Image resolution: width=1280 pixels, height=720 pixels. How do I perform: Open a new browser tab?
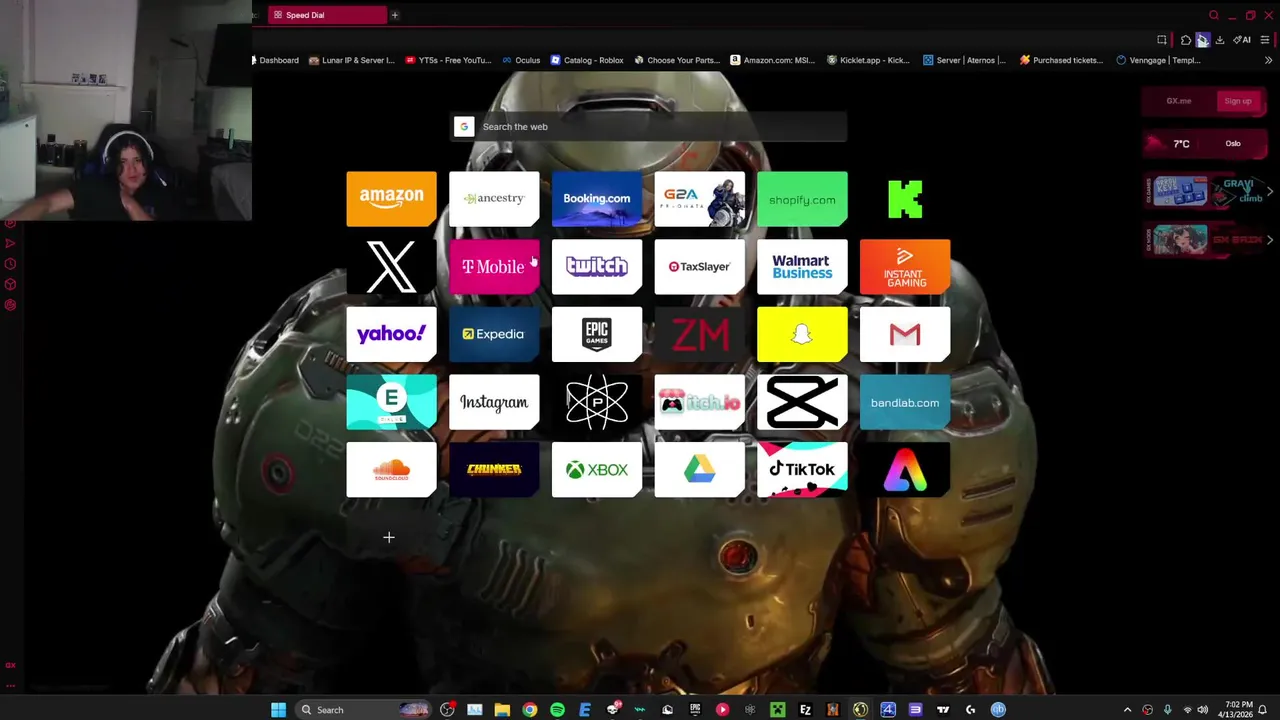[394, 15]
